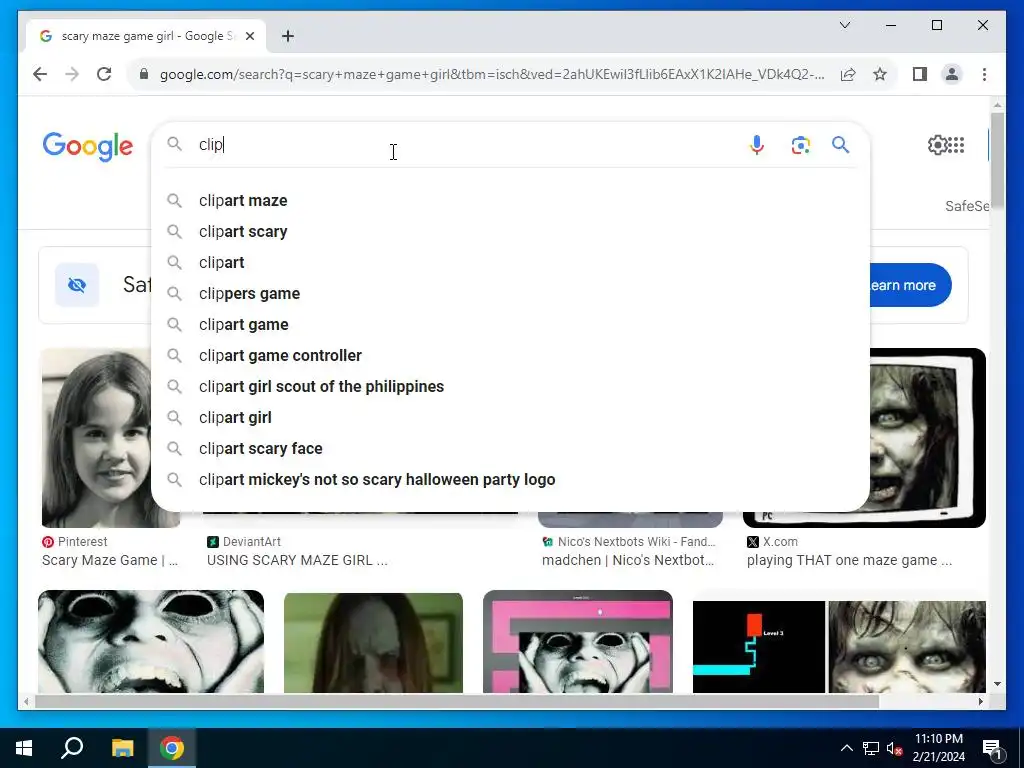Open Google apps grid
Image resolution: width=1024 pixels, height=768 pixels.
956,144
